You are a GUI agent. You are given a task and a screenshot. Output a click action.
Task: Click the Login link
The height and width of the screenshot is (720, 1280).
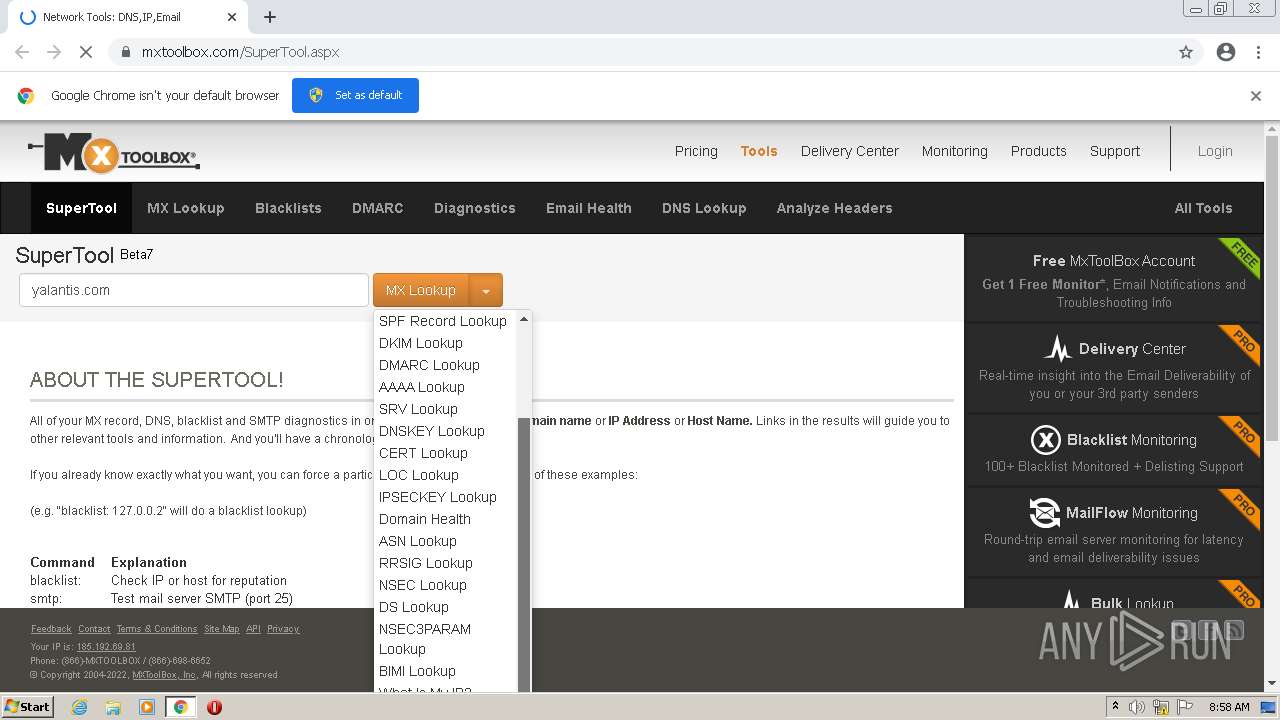[1215, 151]
